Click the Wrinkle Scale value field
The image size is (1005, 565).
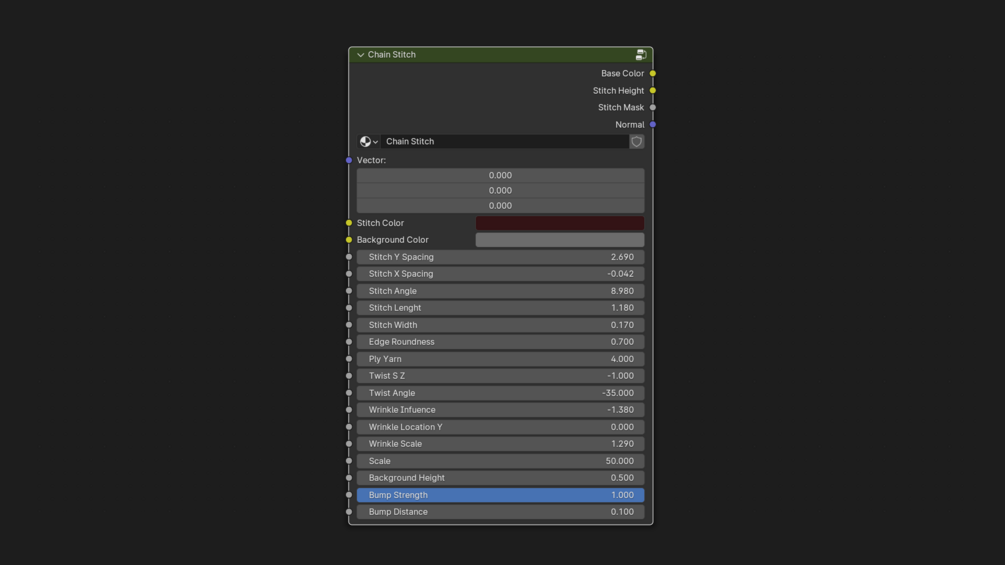500,443
